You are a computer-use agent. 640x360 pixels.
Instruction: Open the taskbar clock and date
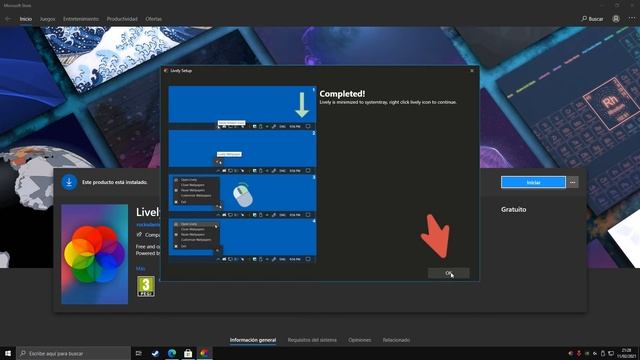(x=626, y=353)
